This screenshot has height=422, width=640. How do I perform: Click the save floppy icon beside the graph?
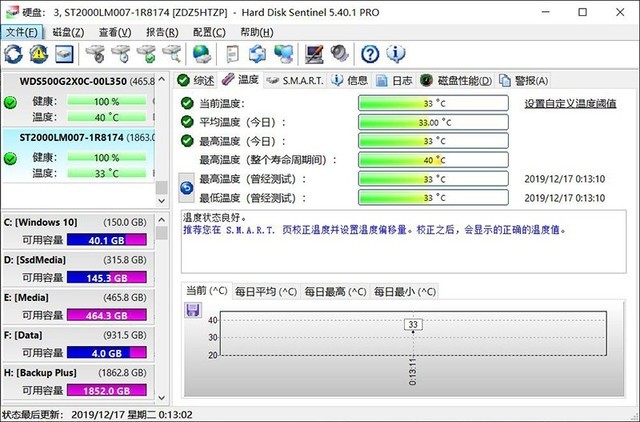tap(192, 310)
